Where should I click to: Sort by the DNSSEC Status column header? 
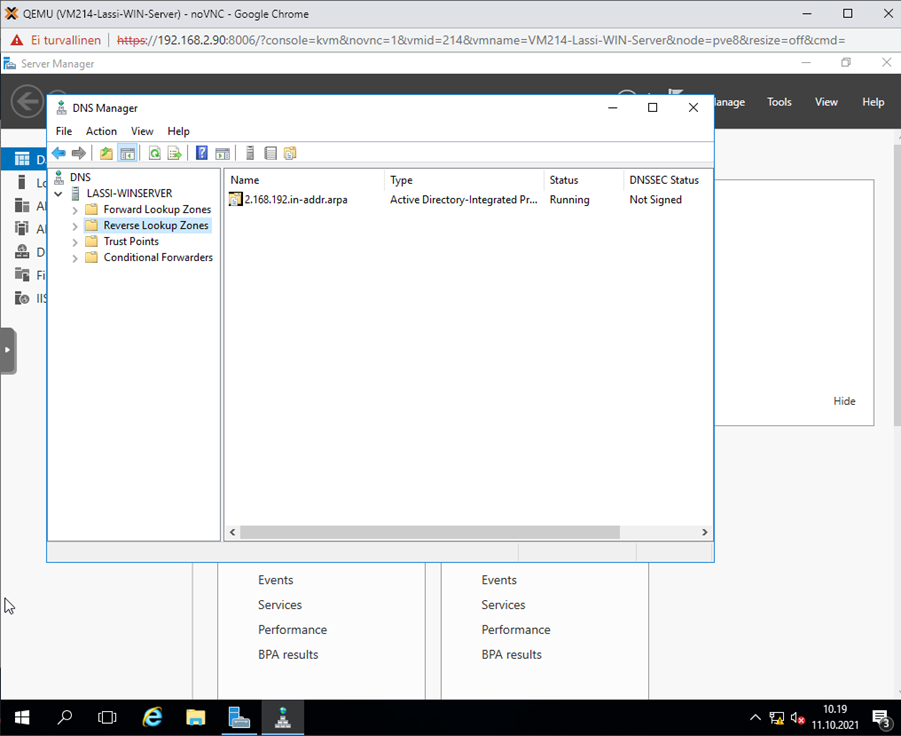click(x=668, y=180)
